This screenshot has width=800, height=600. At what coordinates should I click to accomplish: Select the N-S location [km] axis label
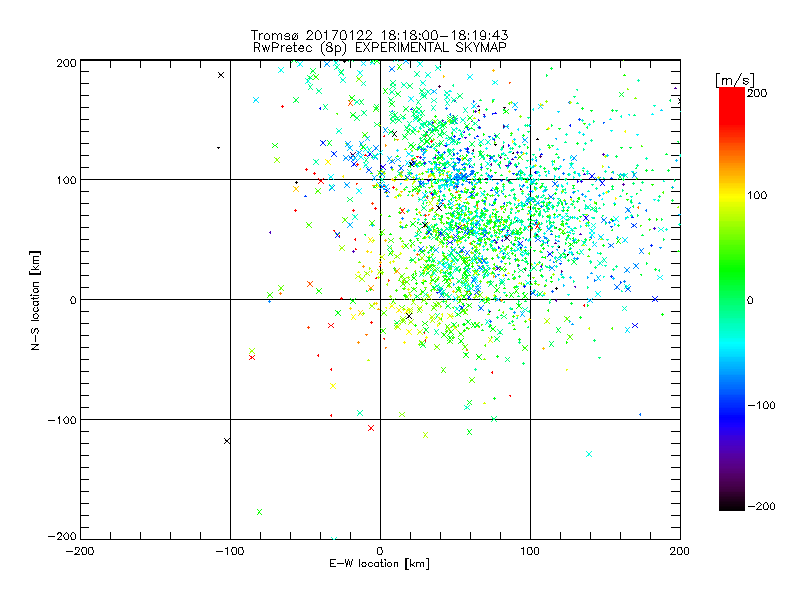[x=35, y=301]
